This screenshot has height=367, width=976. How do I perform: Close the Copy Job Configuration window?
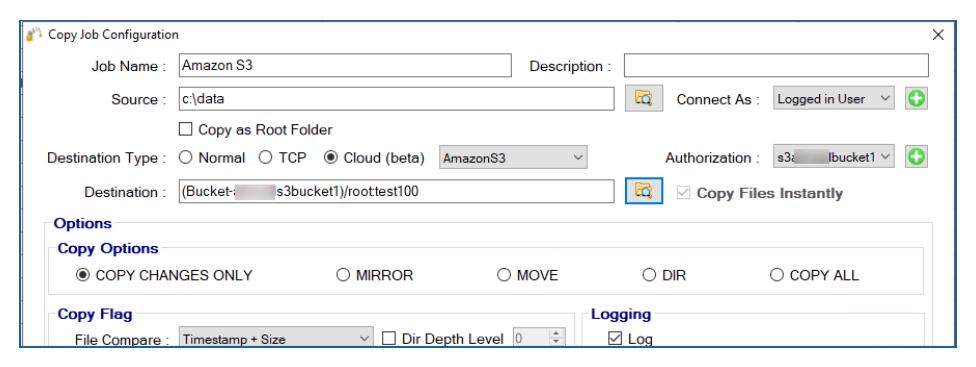point(938,35)
